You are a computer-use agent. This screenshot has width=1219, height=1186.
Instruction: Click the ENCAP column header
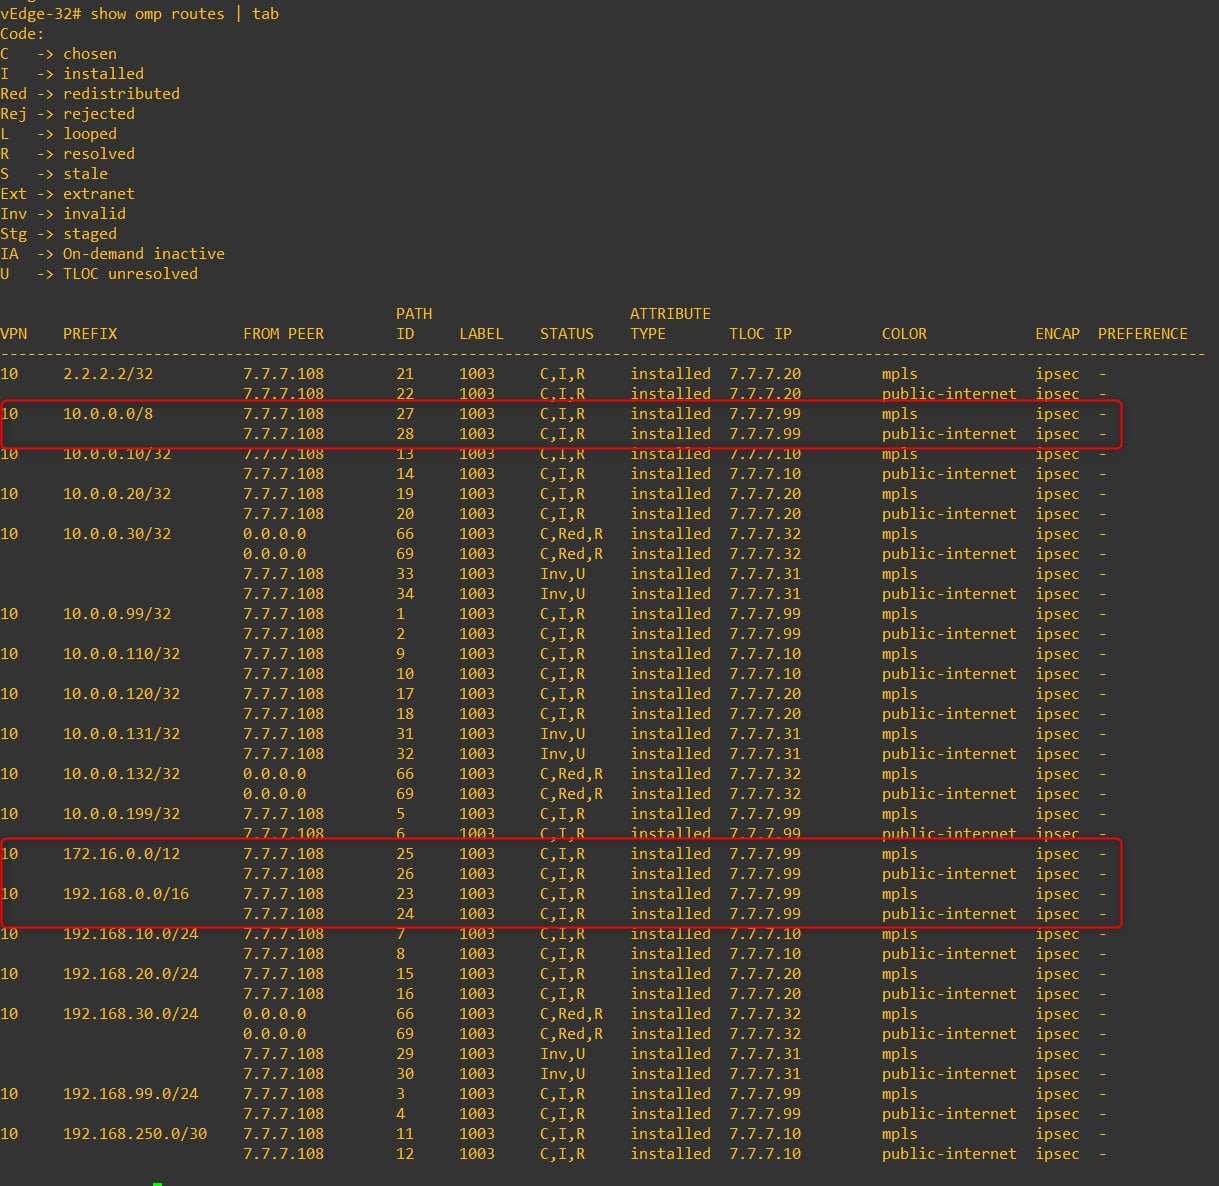[1057, 334]
